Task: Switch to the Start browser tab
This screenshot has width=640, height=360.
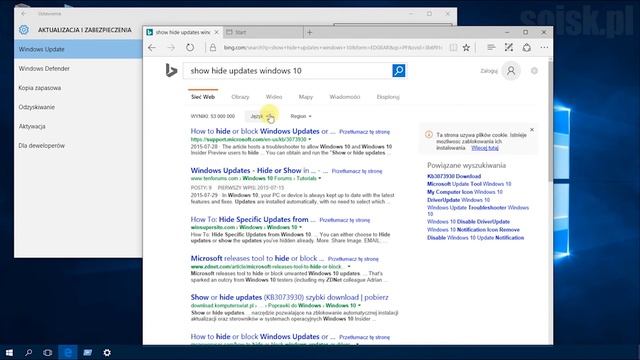Action: pos(263,32)
